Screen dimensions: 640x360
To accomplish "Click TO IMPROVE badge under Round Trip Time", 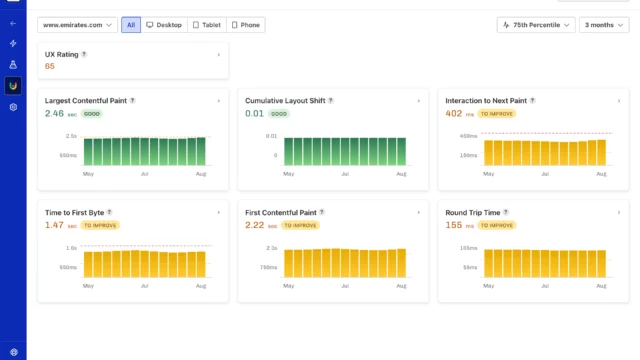I will (497, 225).
